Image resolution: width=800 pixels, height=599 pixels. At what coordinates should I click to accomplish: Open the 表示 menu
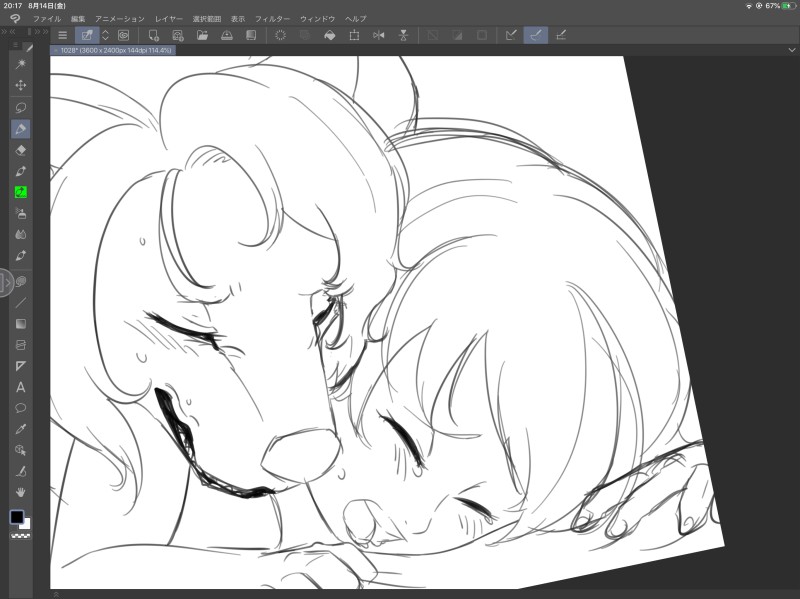(x=238, y=19)
